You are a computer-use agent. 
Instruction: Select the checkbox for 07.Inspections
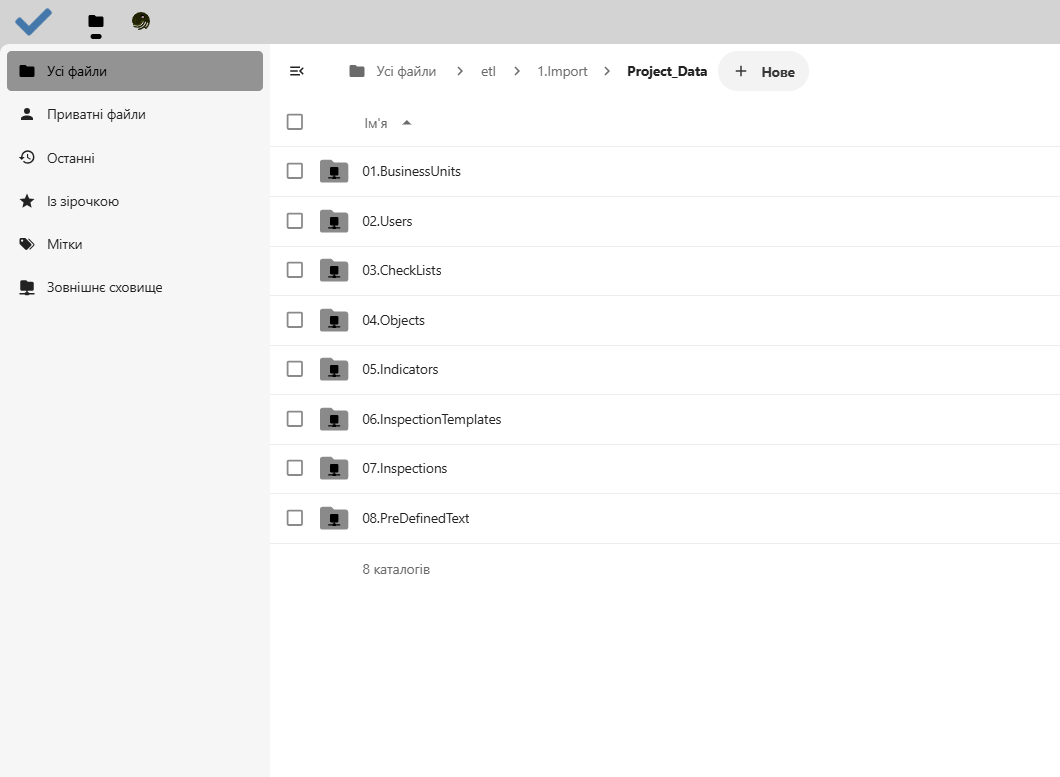click(295, 467)
